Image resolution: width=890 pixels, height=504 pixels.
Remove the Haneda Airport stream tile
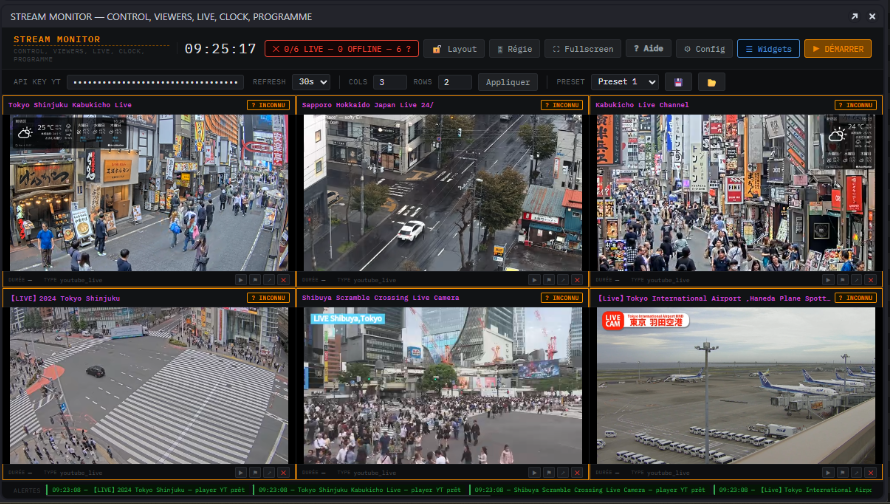pos(871,472)
